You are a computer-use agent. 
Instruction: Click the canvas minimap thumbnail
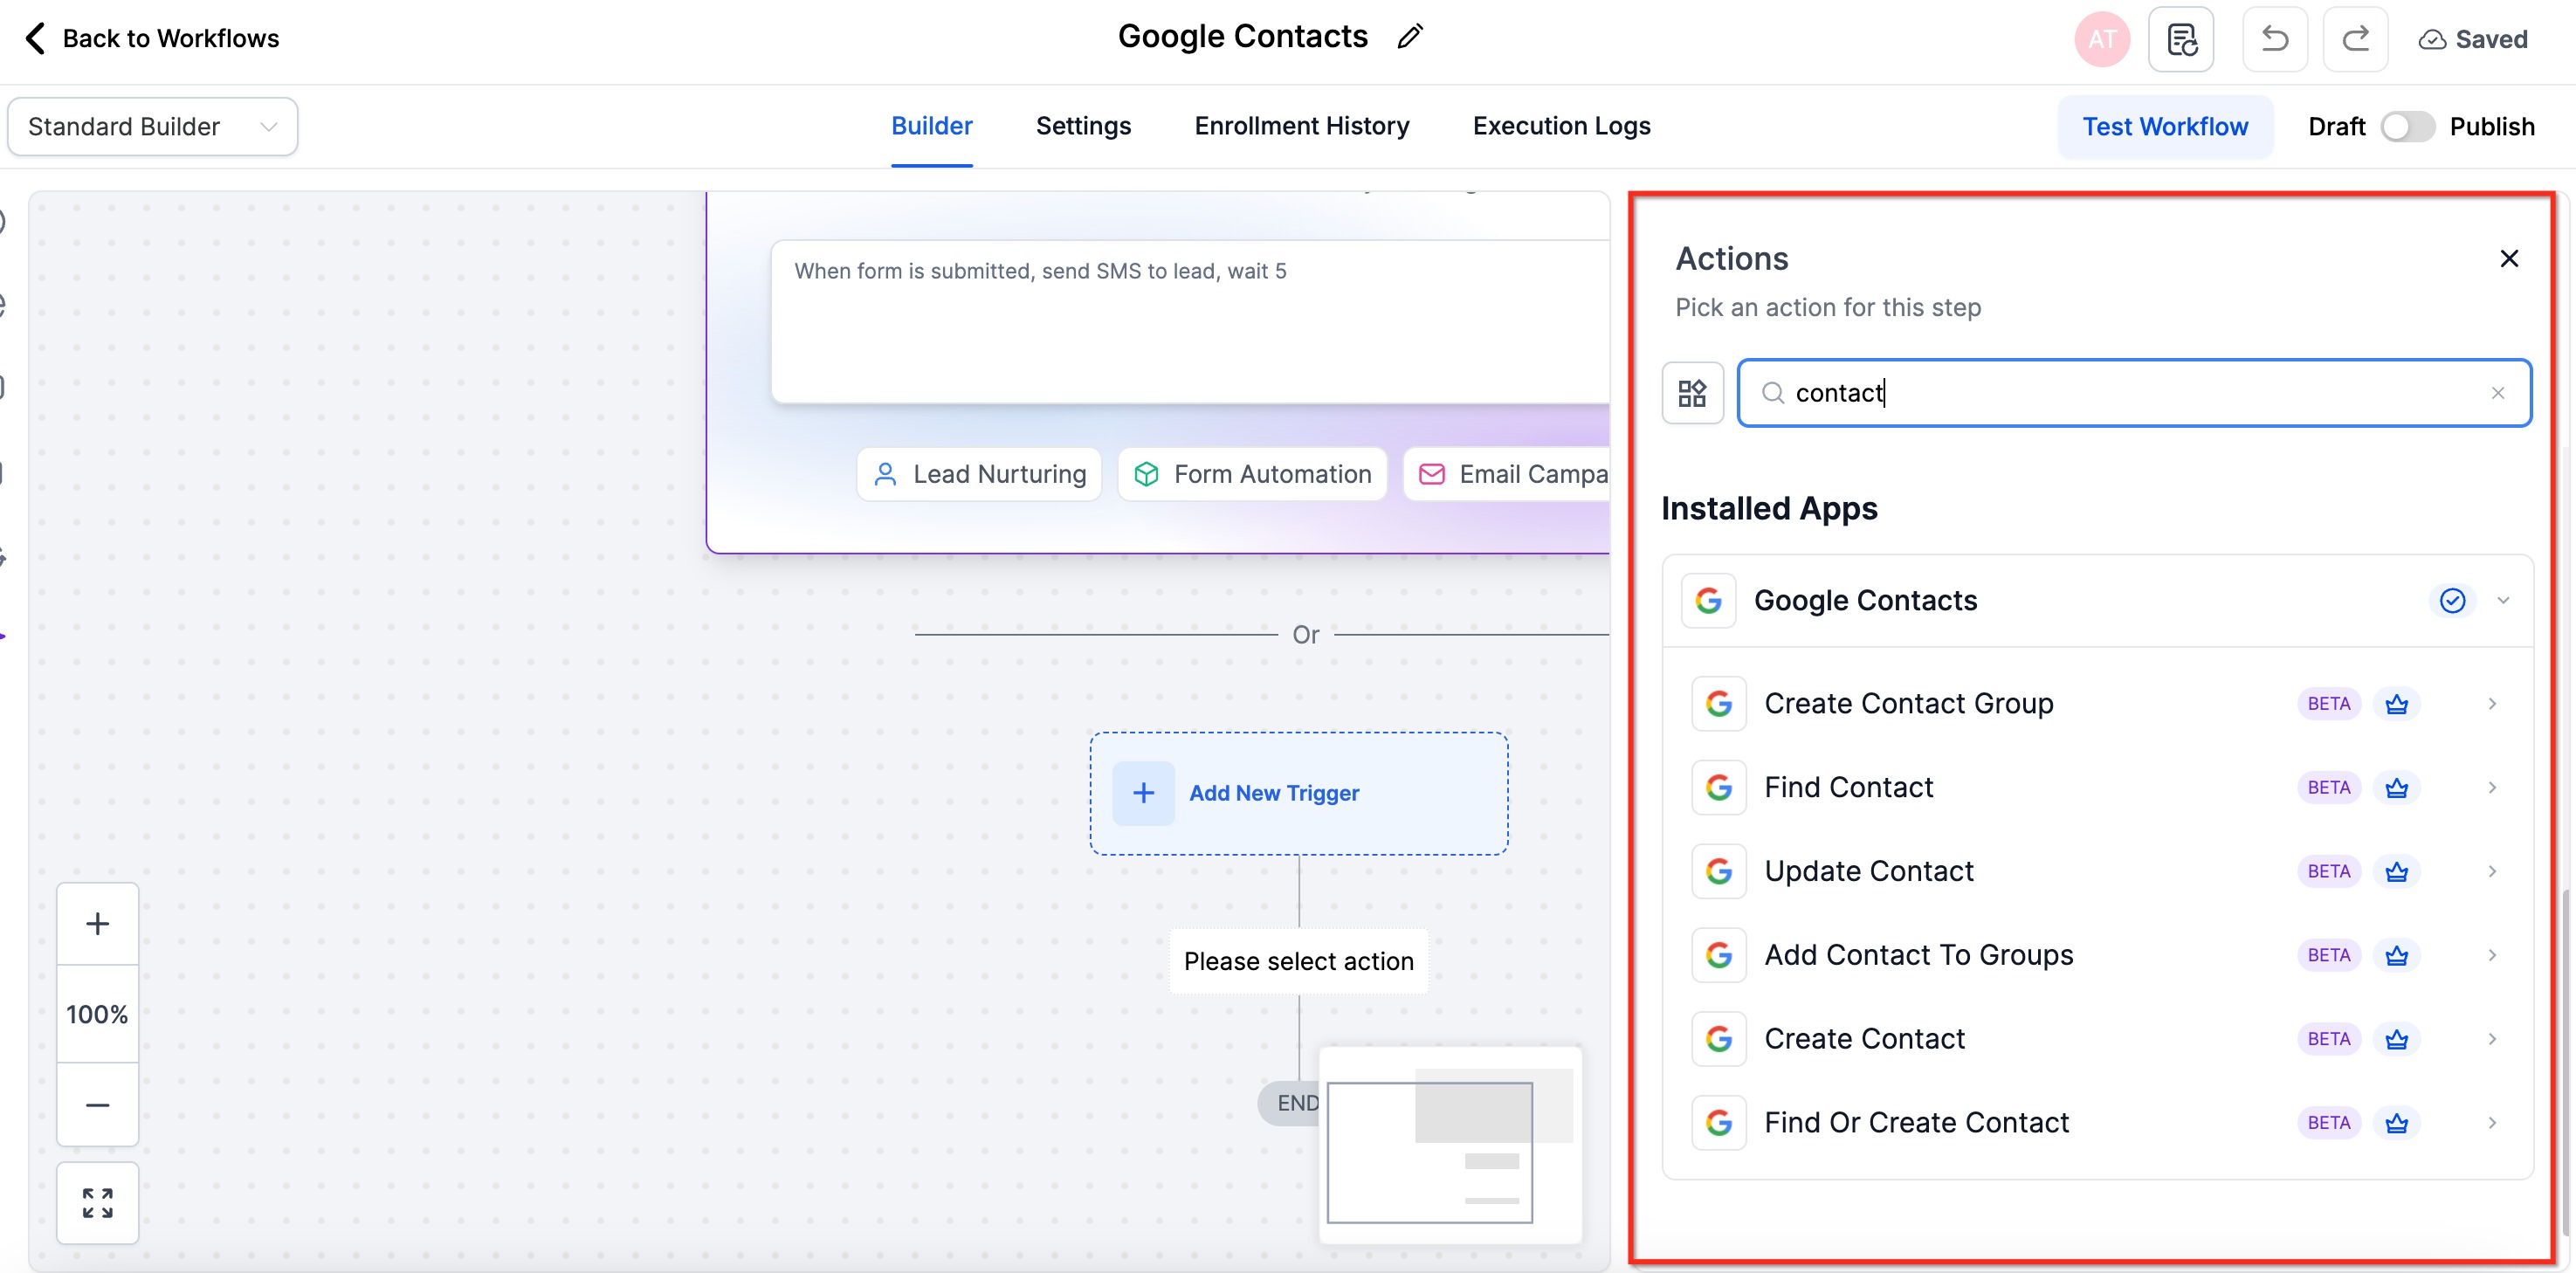click(1450, 1145)
